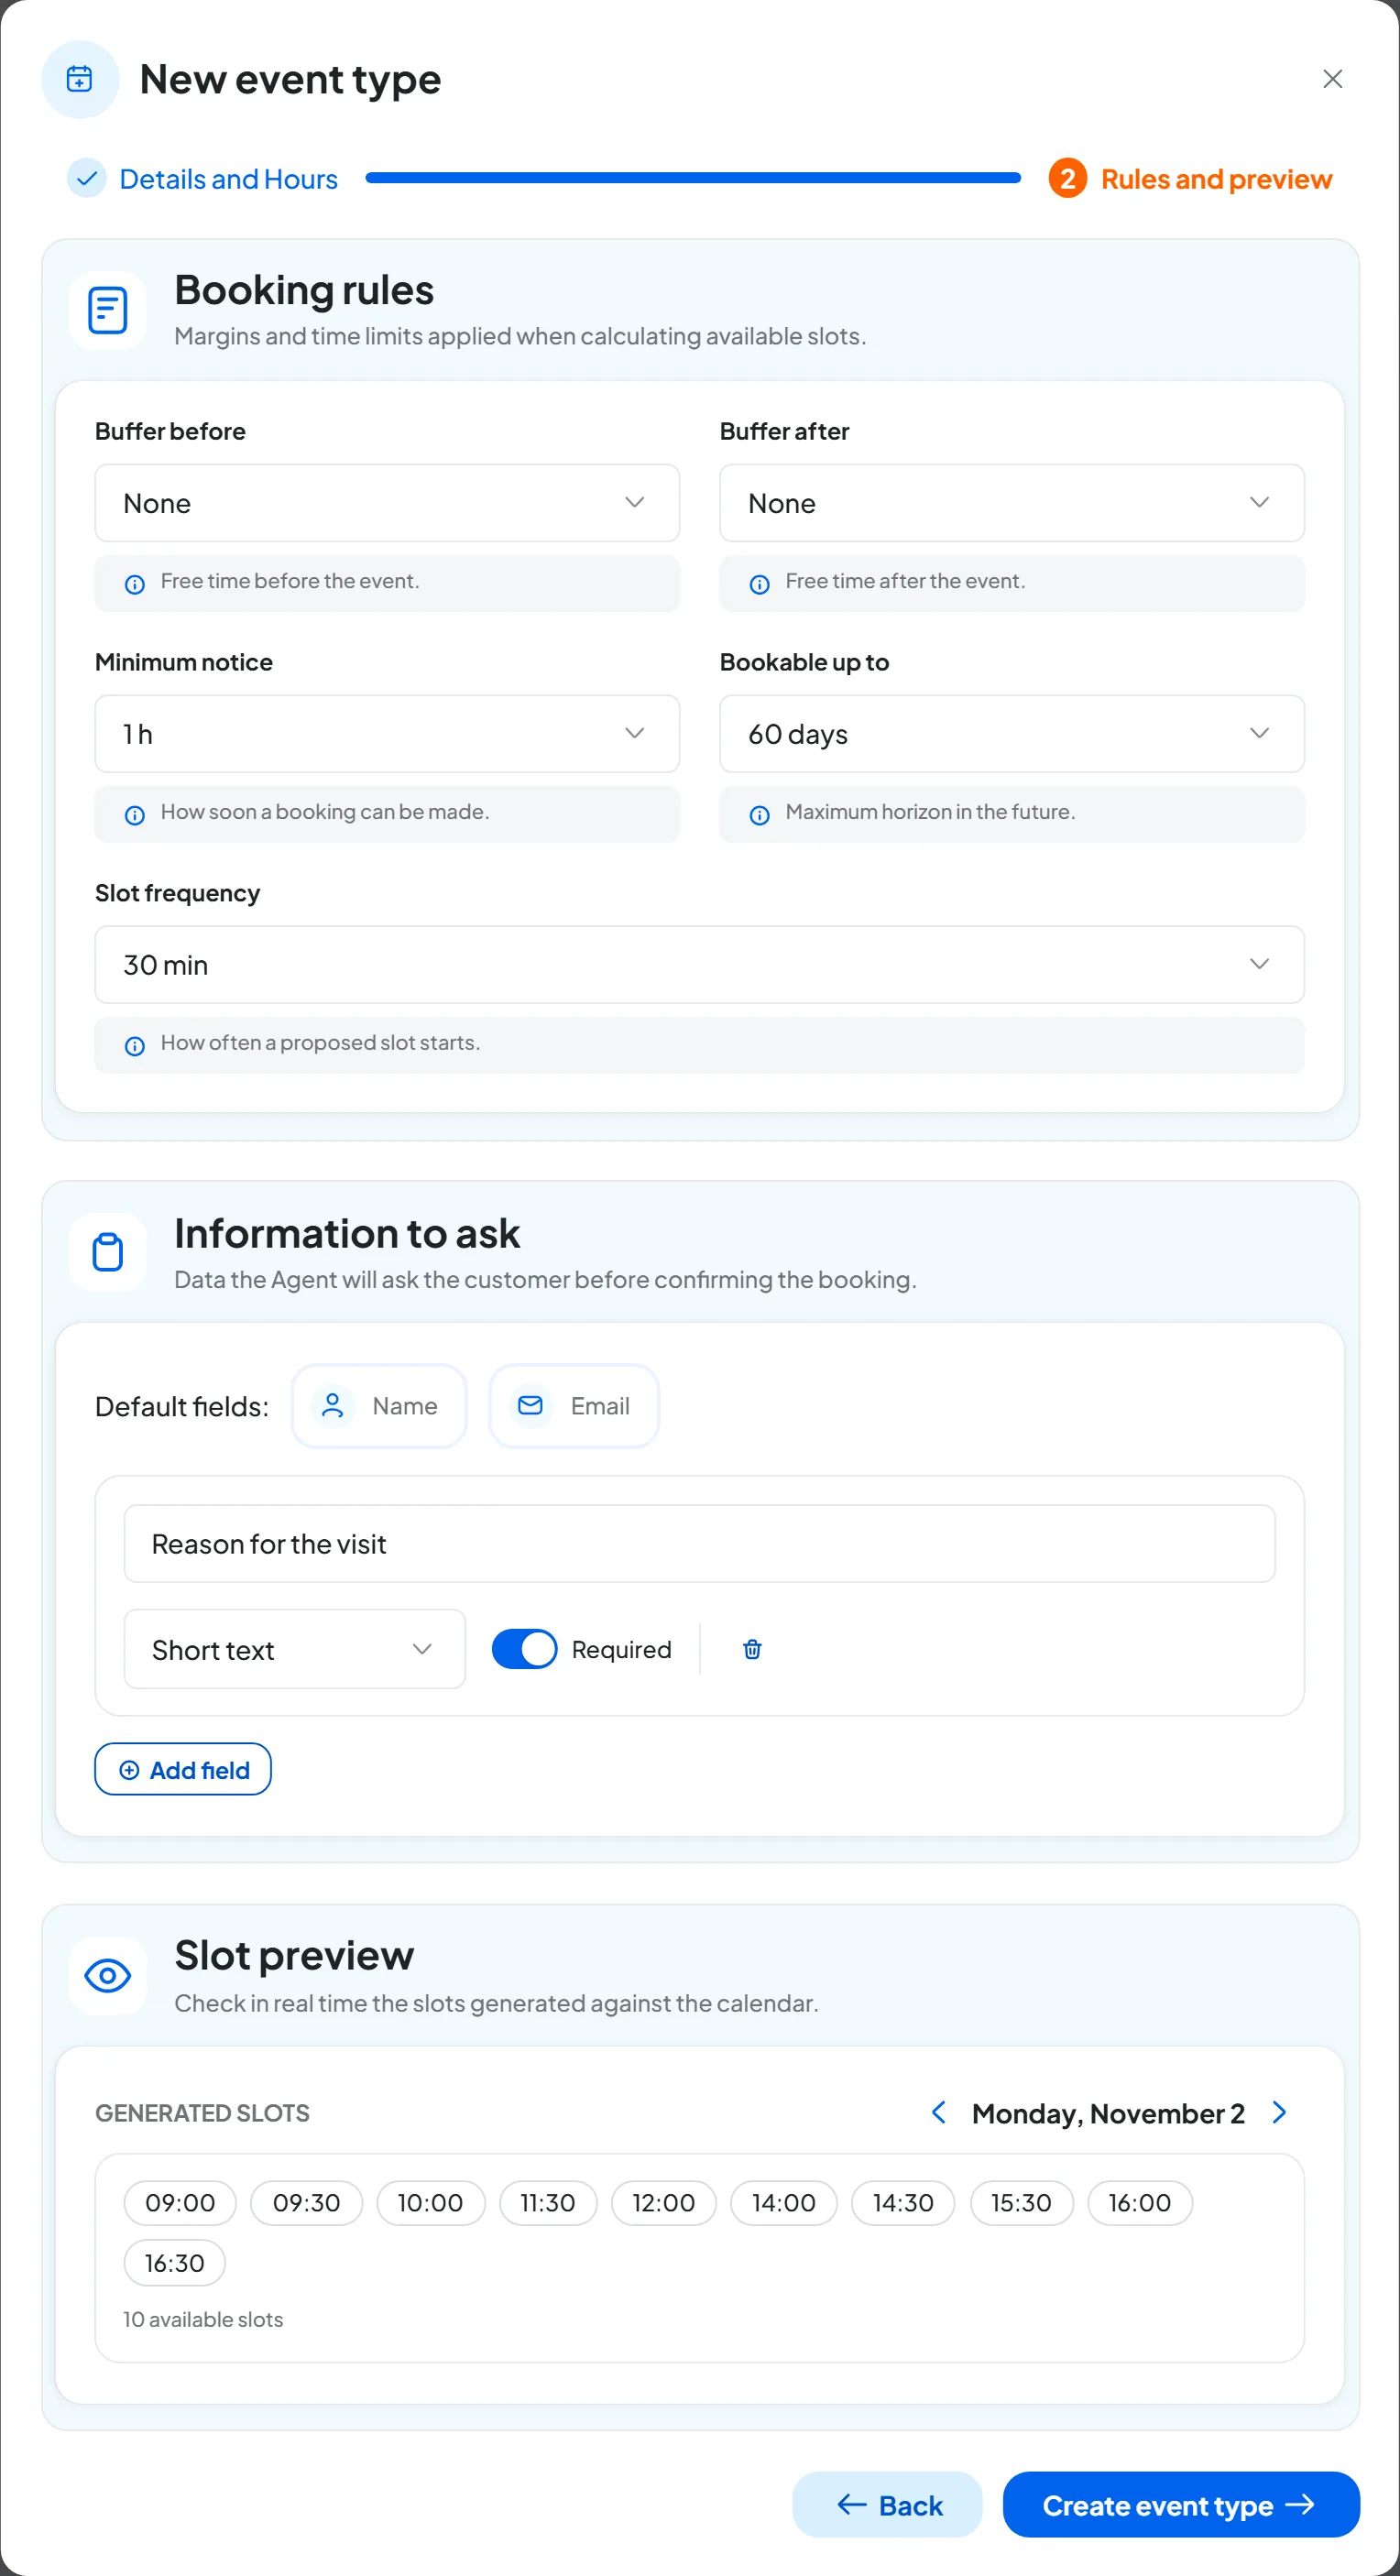Screen dimensions: 1400x2576
Task: Click the info icon for How often a slot starts
Action: [135, 1046]
